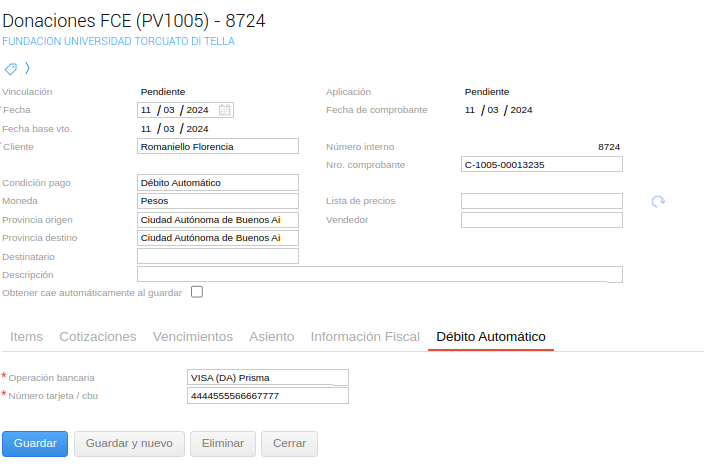The height and width of the screenshot is (466, 704).
Task: Click the 'Guardar y nuevo' button
Action: 129,444
